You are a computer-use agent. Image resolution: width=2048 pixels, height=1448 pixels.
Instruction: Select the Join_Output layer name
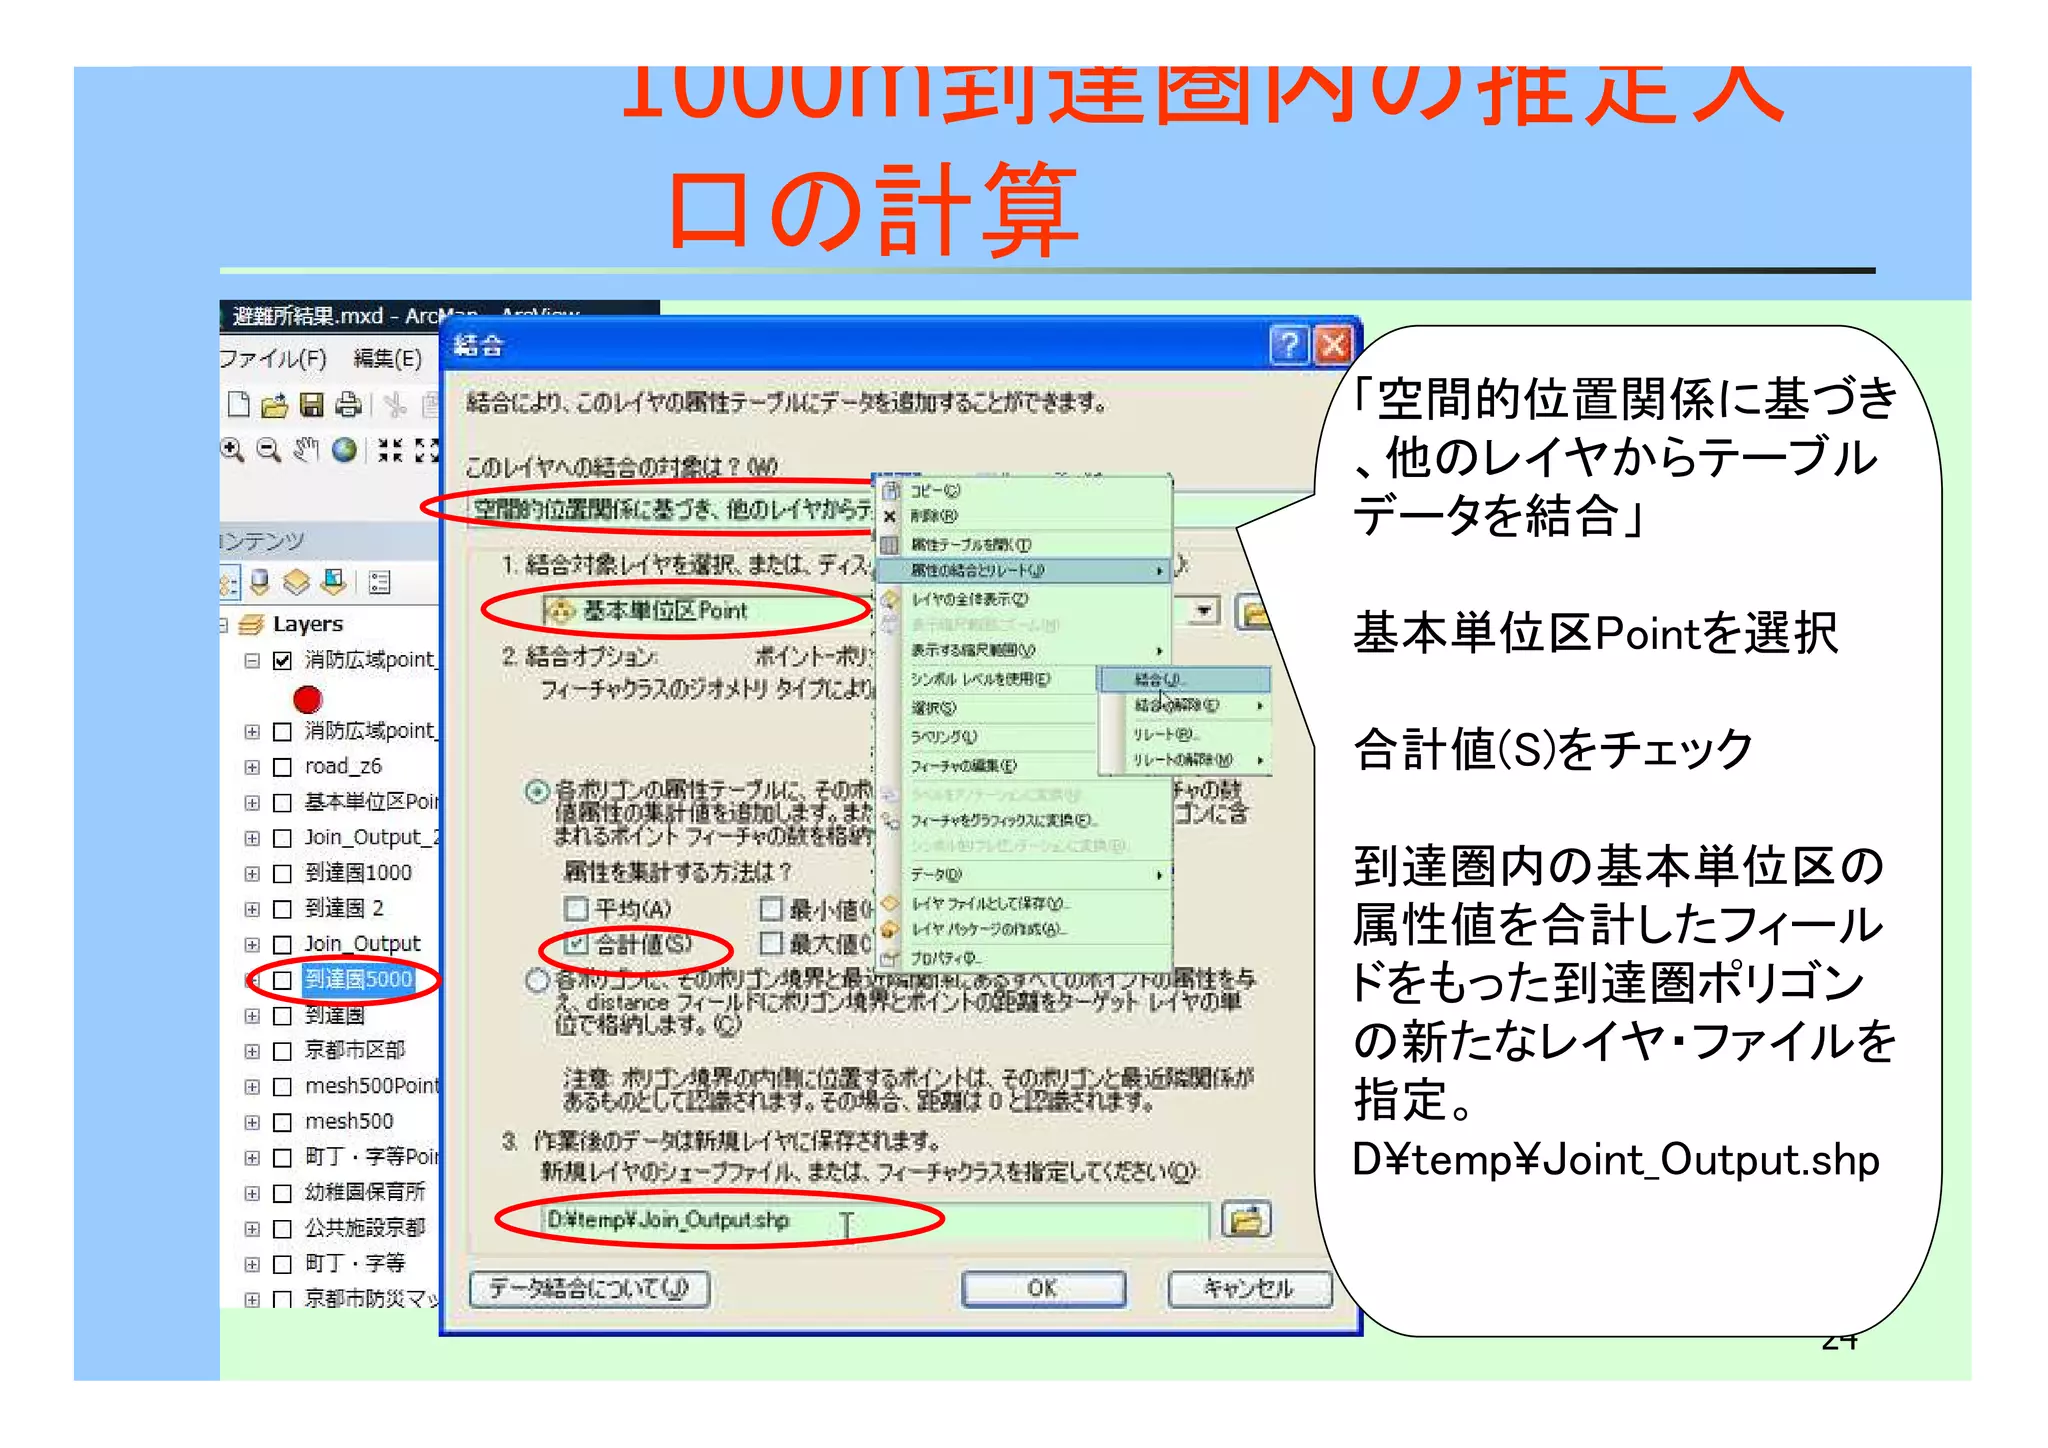click(362, 944)
